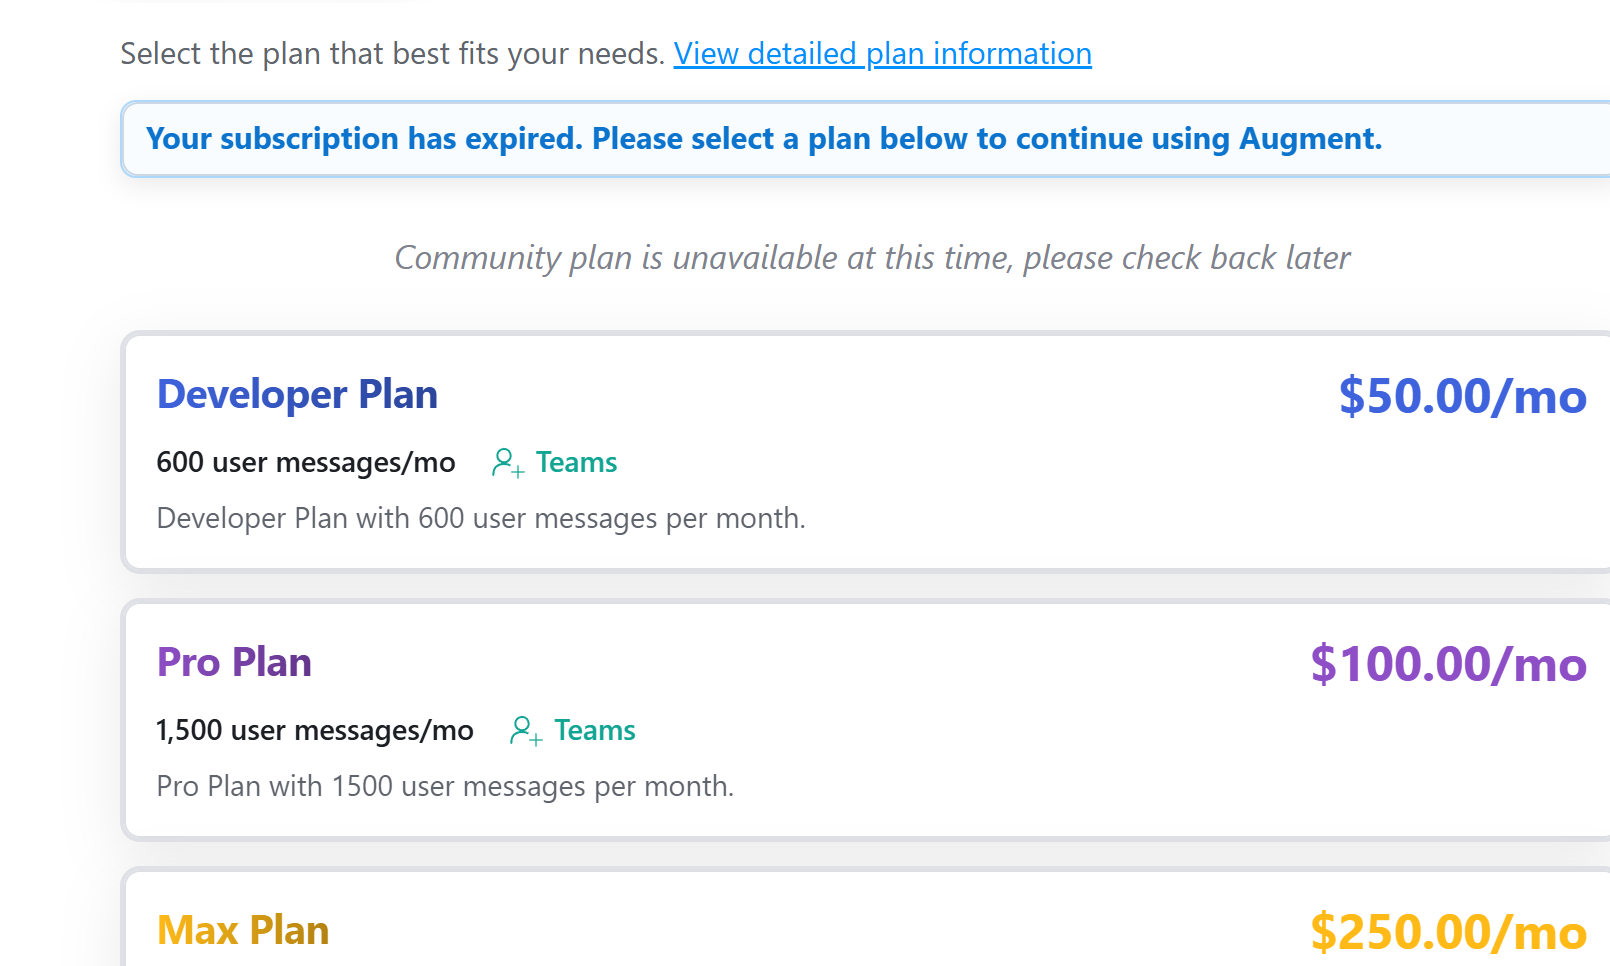
Task: Select Teams label in Pro Plan
Action: 595,730
